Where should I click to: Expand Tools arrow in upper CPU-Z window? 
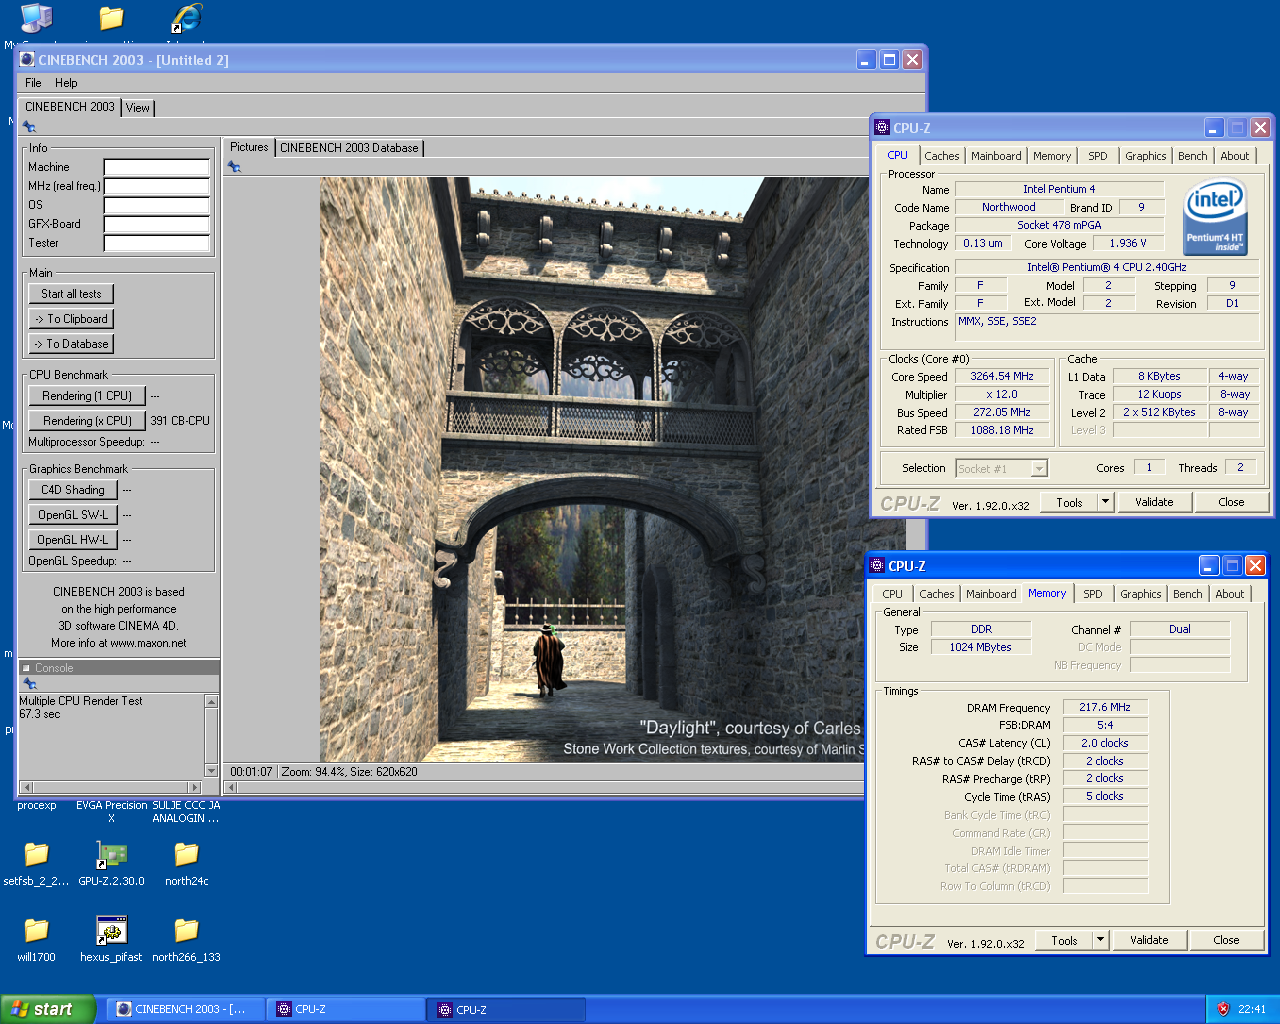tap(1105, 502)
